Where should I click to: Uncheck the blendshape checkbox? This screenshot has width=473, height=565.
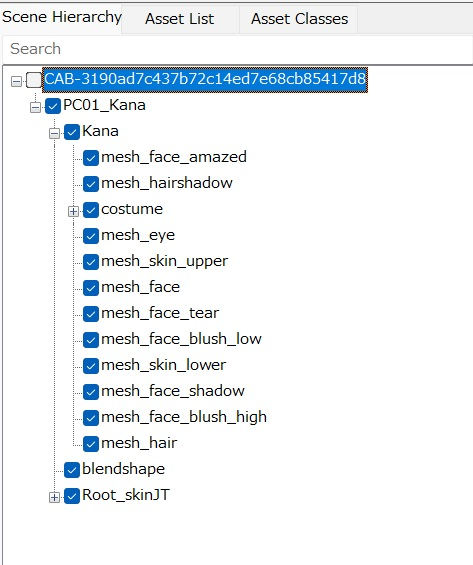click(72, 470)
